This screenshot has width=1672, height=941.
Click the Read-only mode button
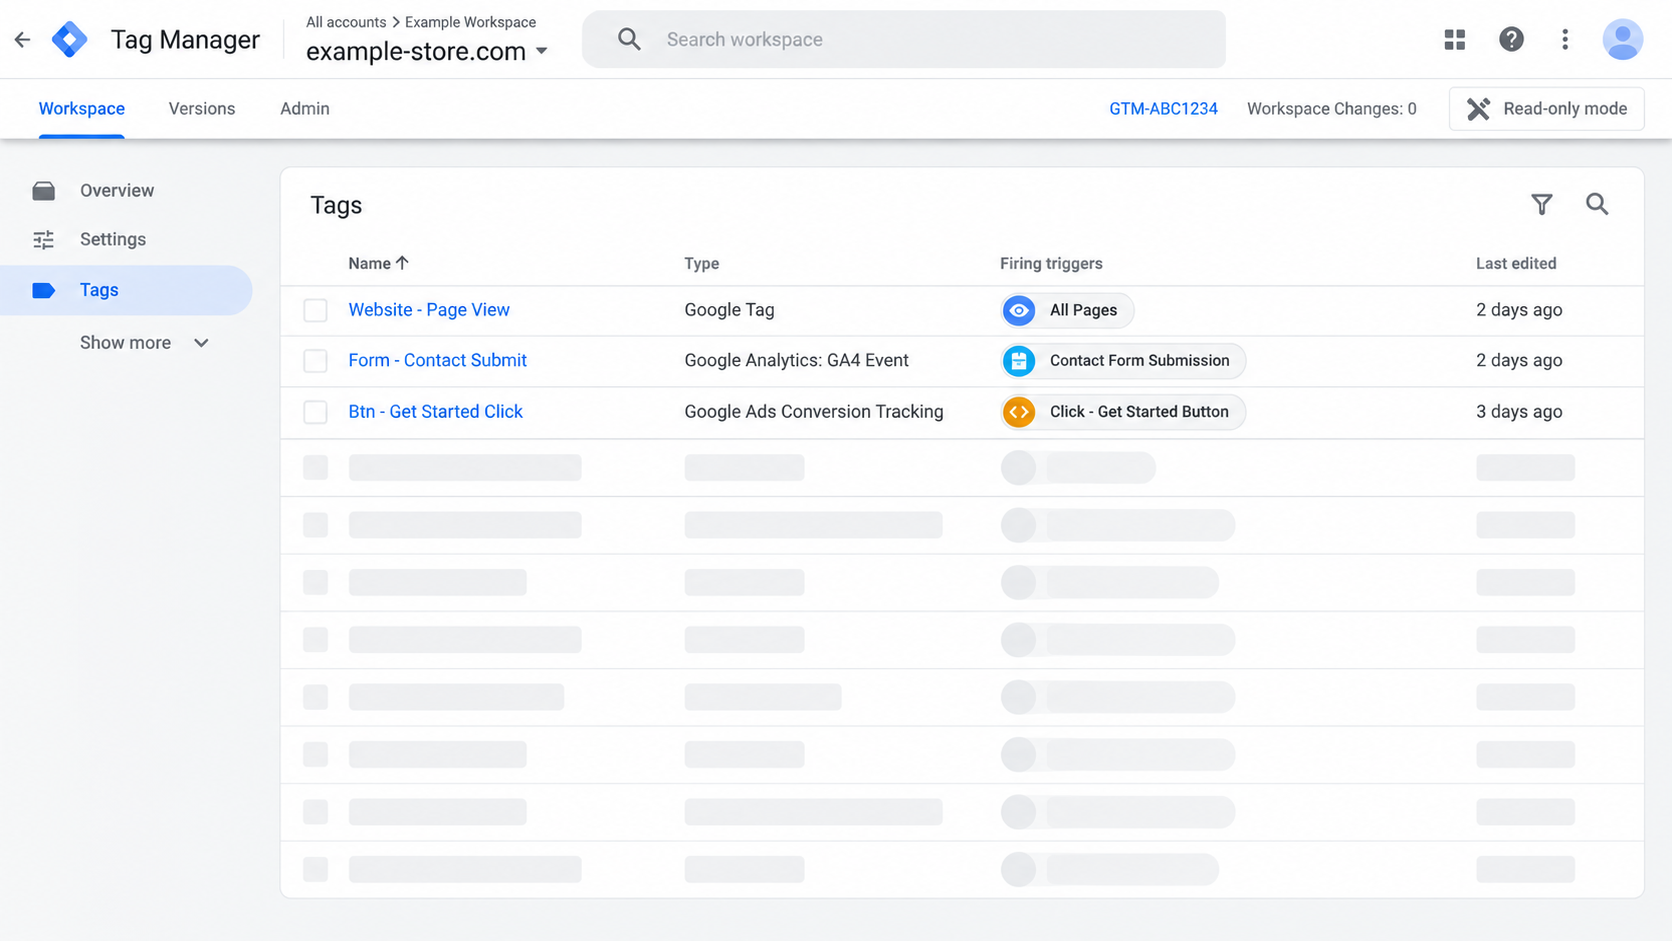tap(1546, 109)
